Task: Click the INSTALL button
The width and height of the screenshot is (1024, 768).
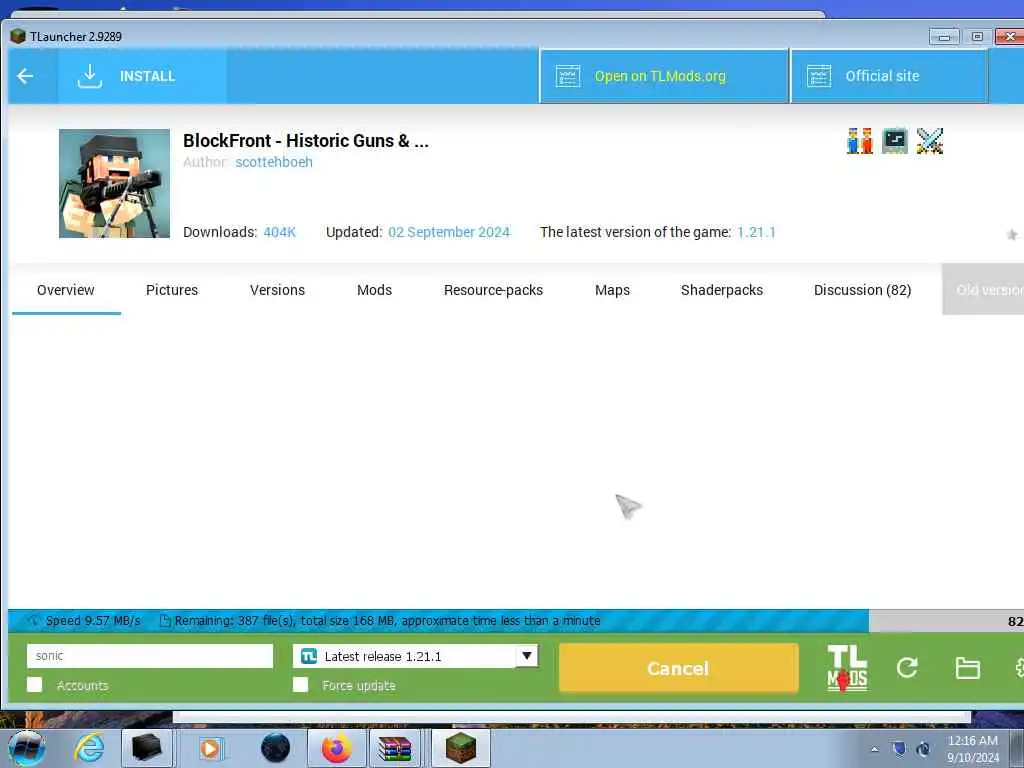Action: 142,76
